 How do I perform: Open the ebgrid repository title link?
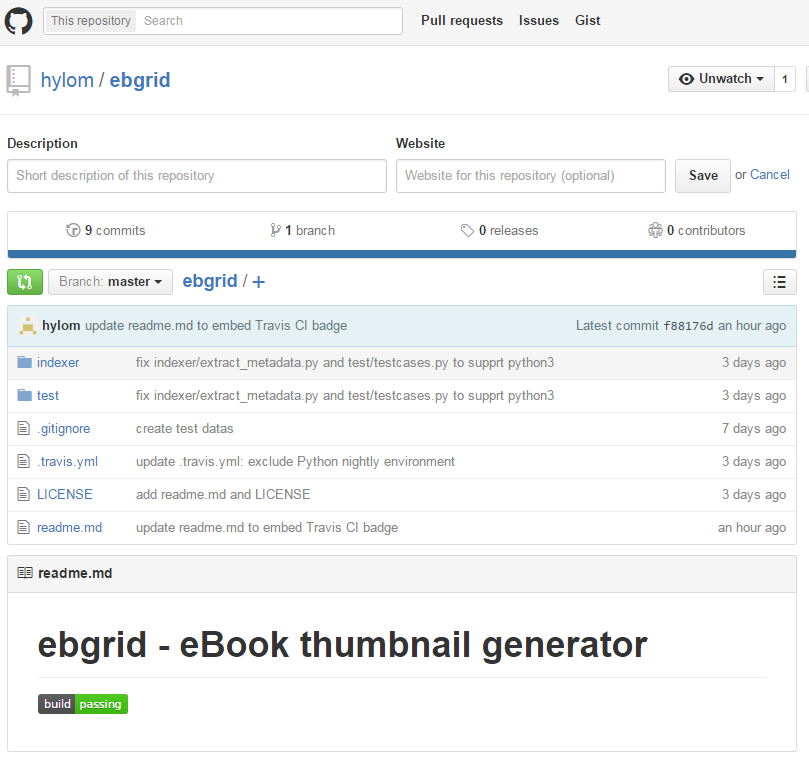tap(140, 80)
